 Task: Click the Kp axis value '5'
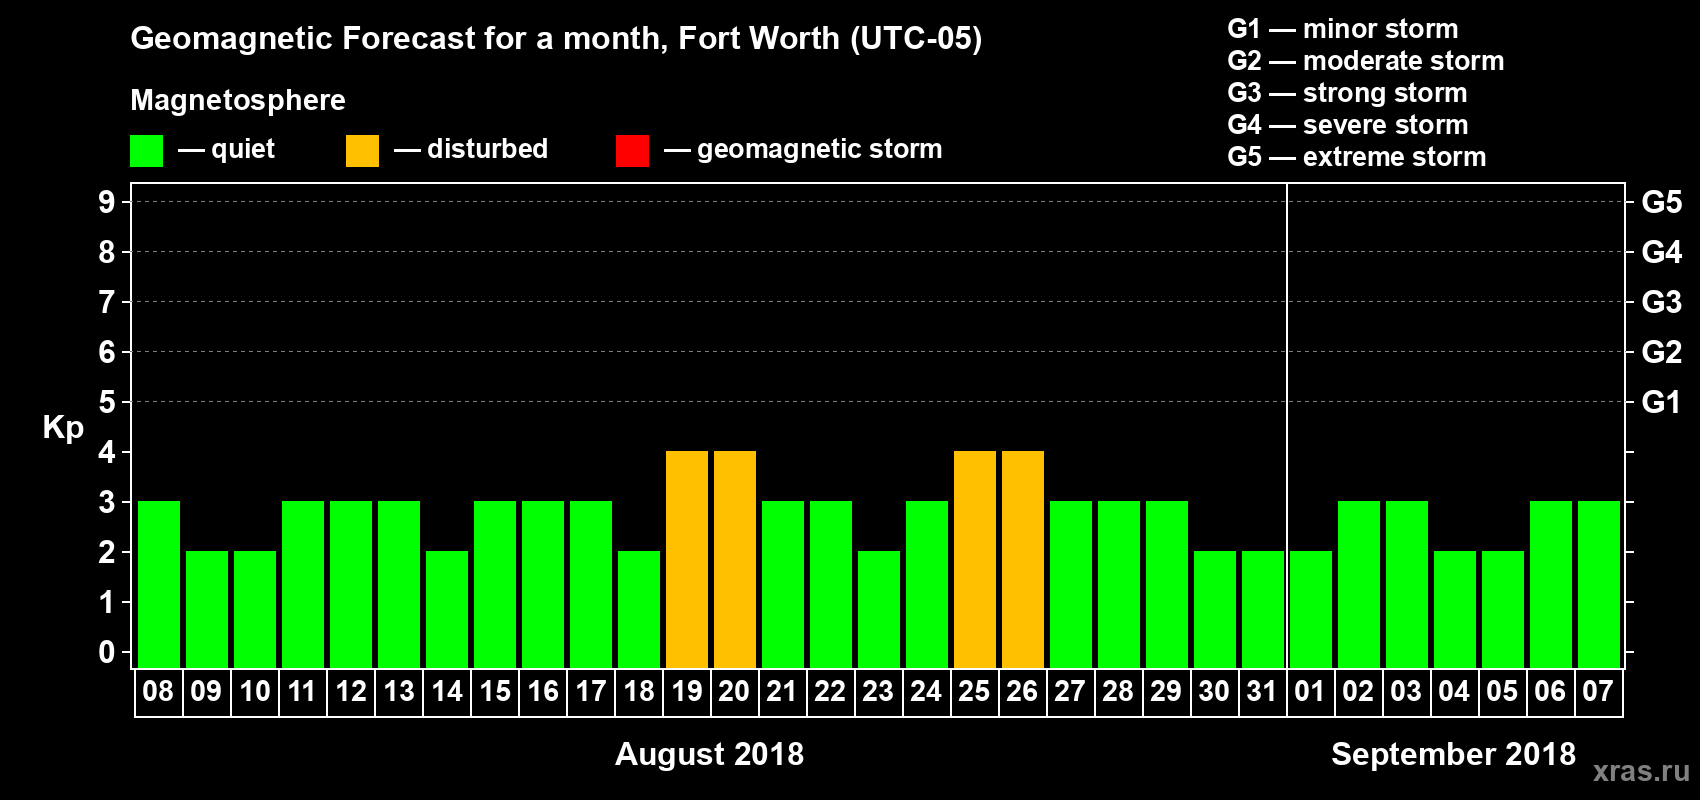pos(107,402)
